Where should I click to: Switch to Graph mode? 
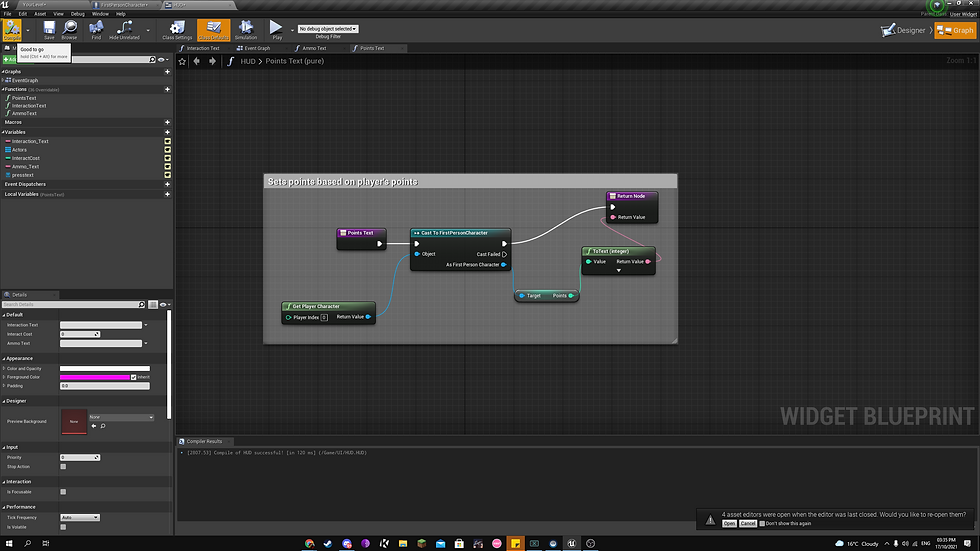pyautogui.click(x=955, y=30)
